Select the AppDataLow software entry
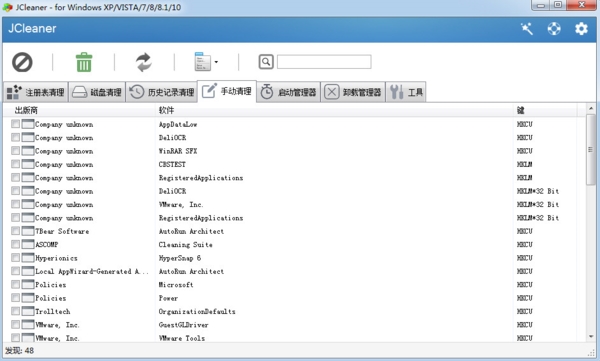Viewport: 600px width, 361px height. 178,124
